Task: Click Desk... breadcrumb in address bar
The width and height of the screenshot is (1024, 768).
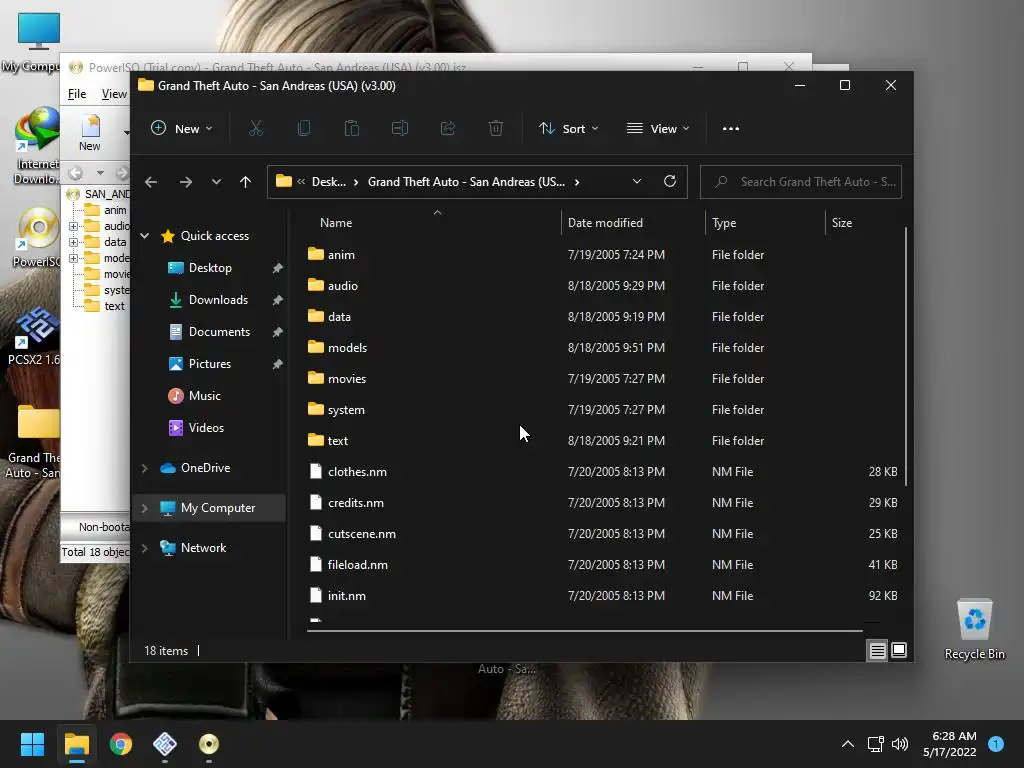Action: [328, 182]
